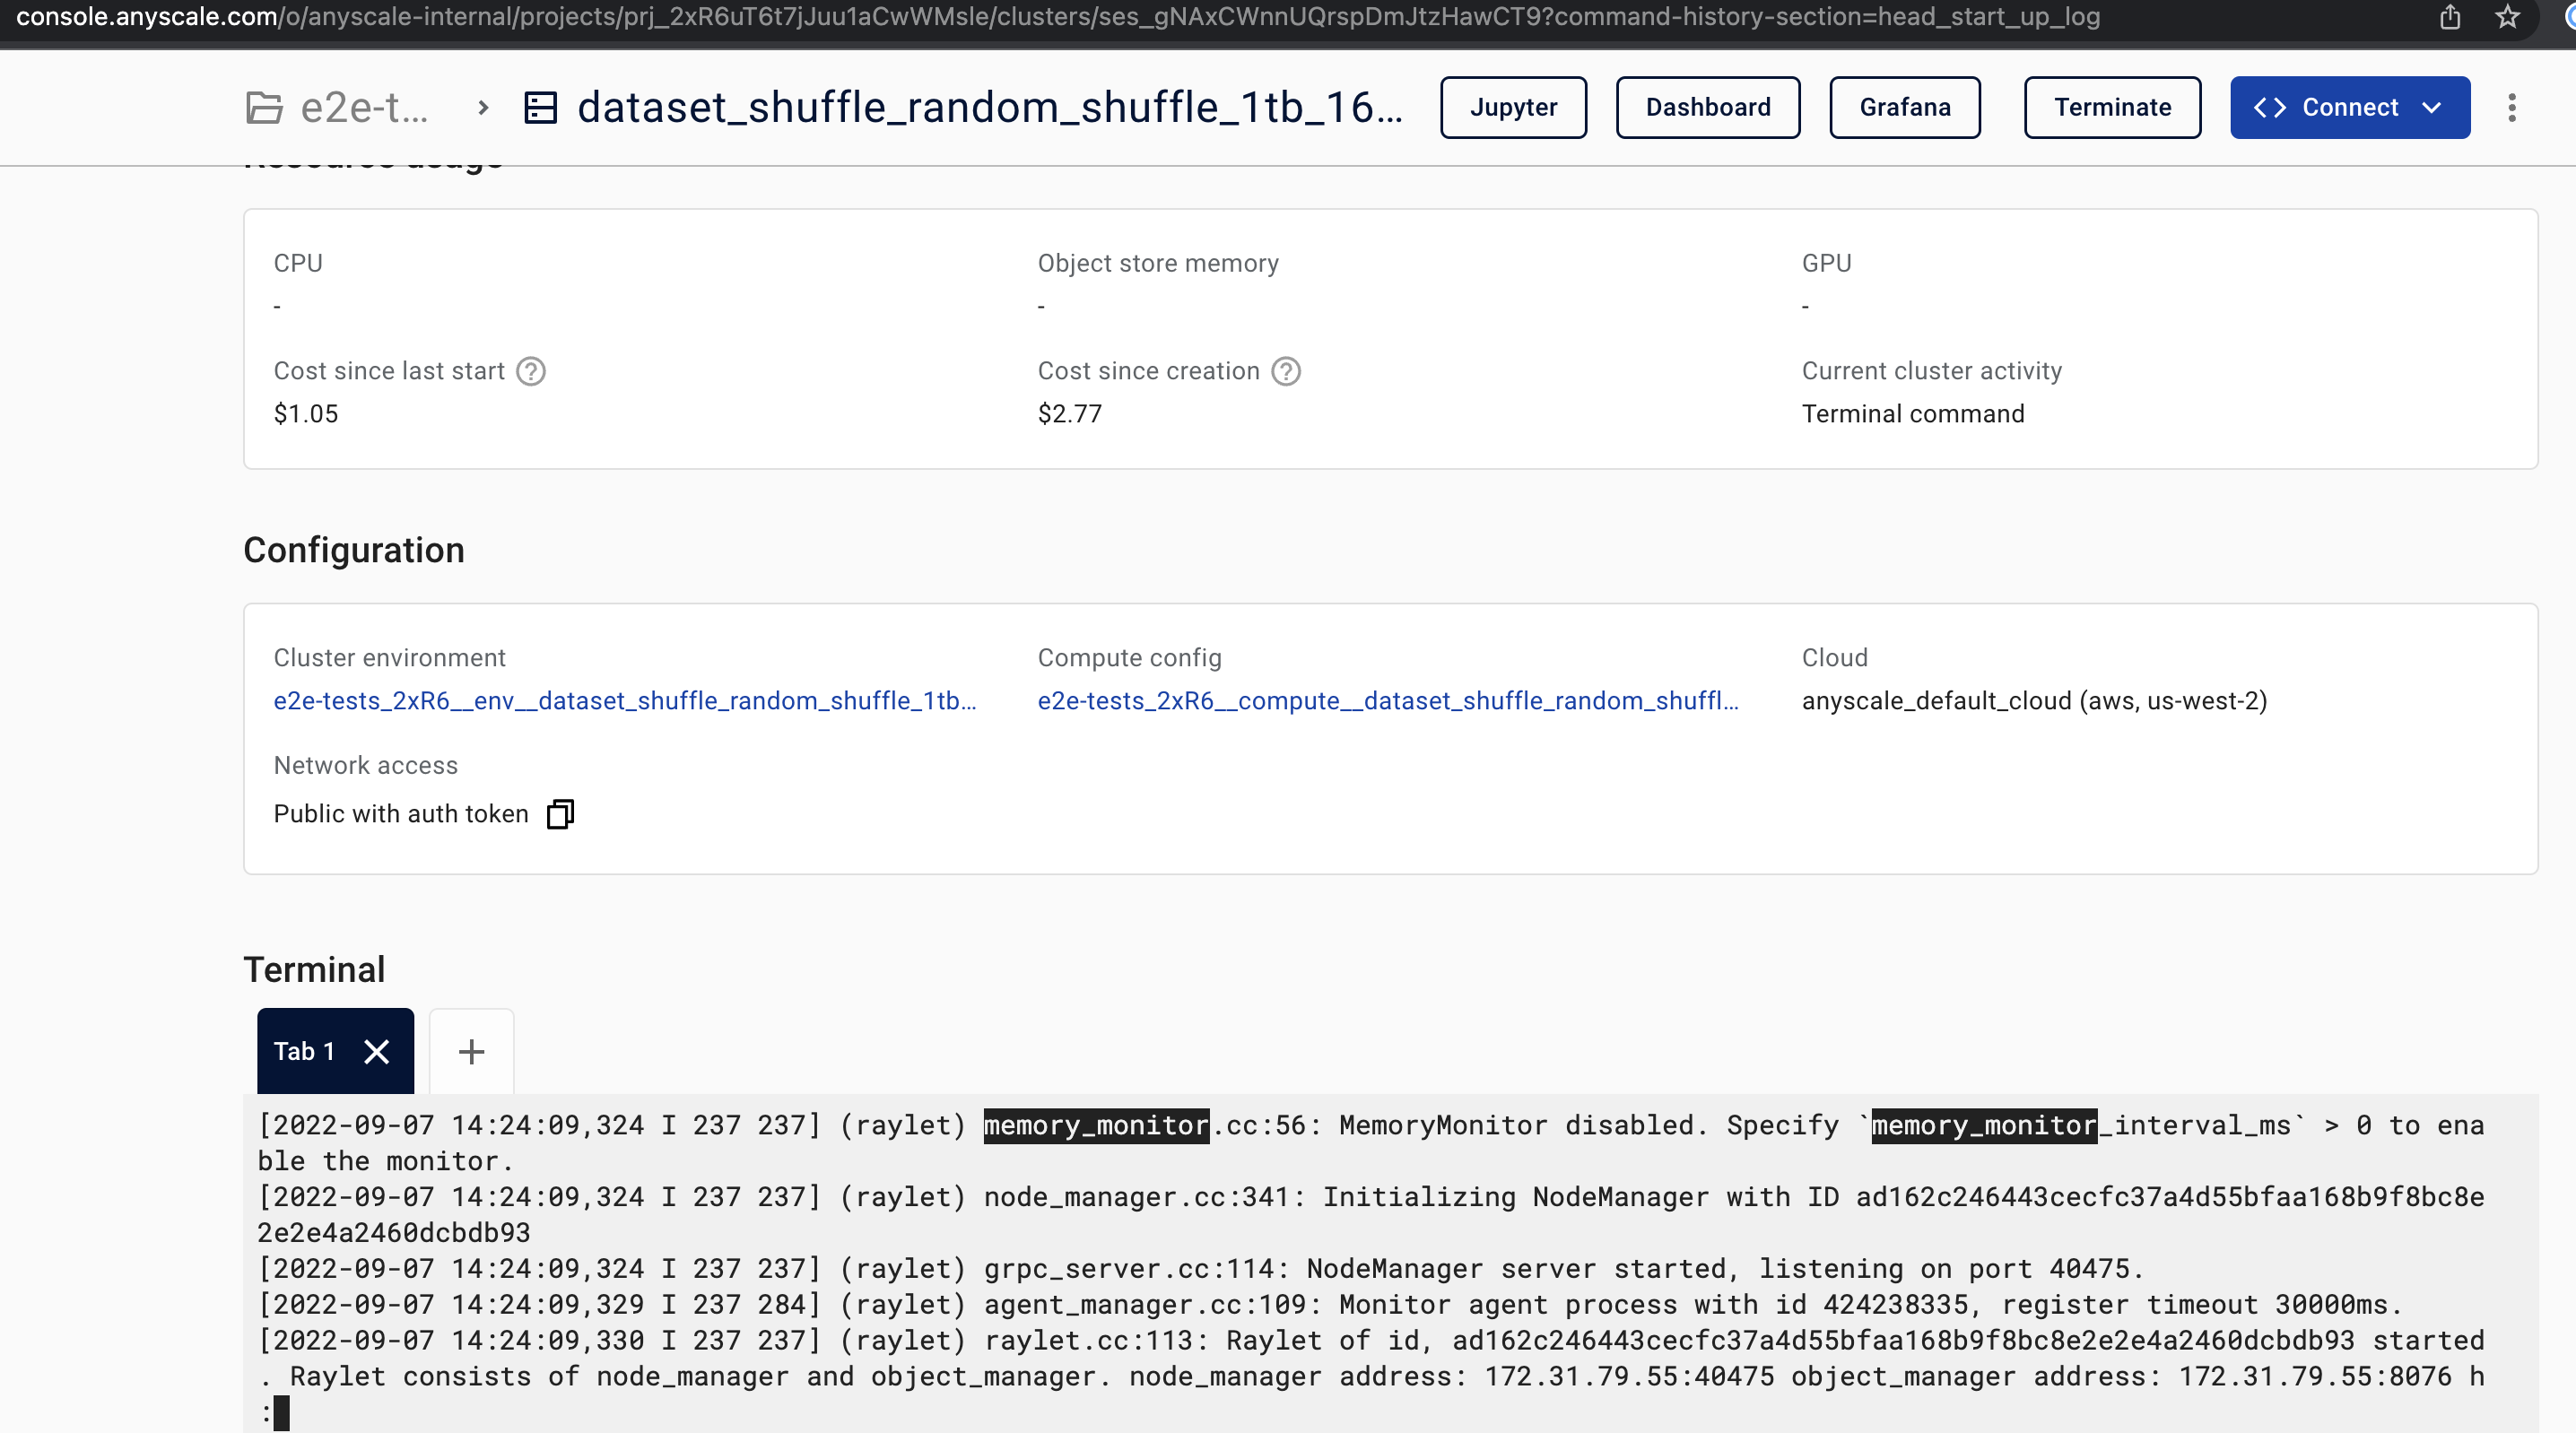This screenshot has width=2576, height=1433.
Task: Open help tooltip for Cost since creation
Action: [x=1286, y=371]
